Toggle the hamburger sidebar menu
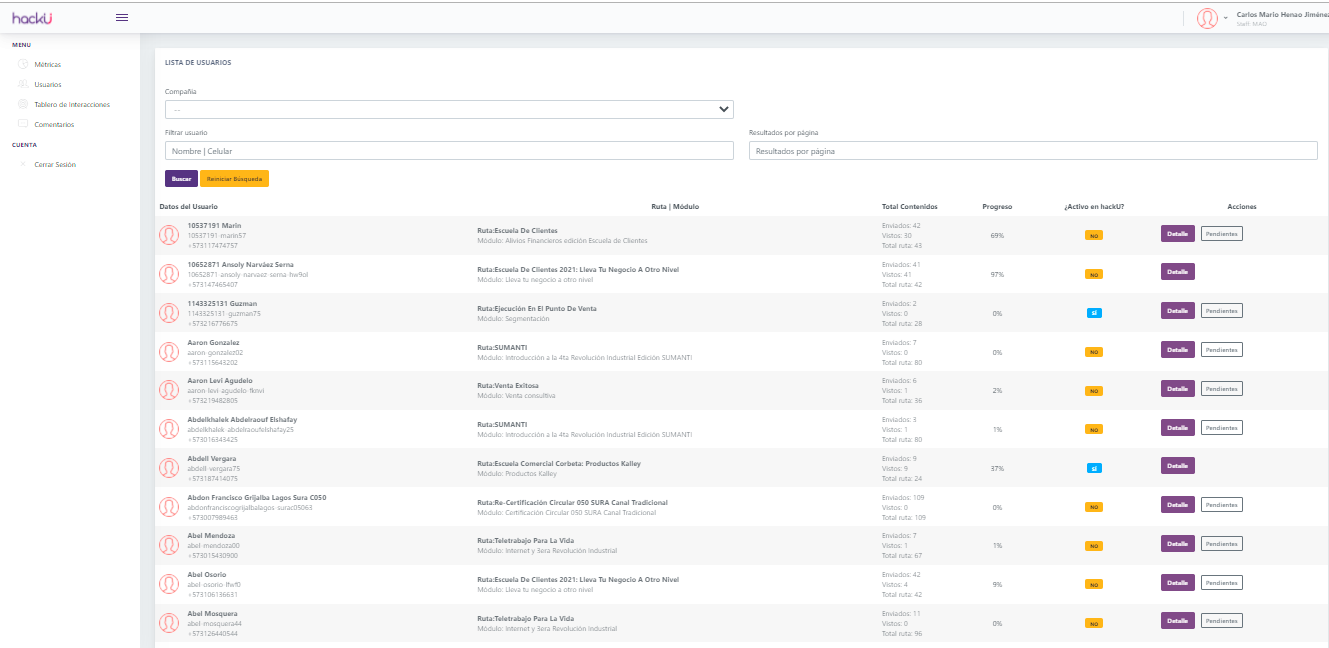Viewport: 1329px width, 648px height. [x=122, y=17]
